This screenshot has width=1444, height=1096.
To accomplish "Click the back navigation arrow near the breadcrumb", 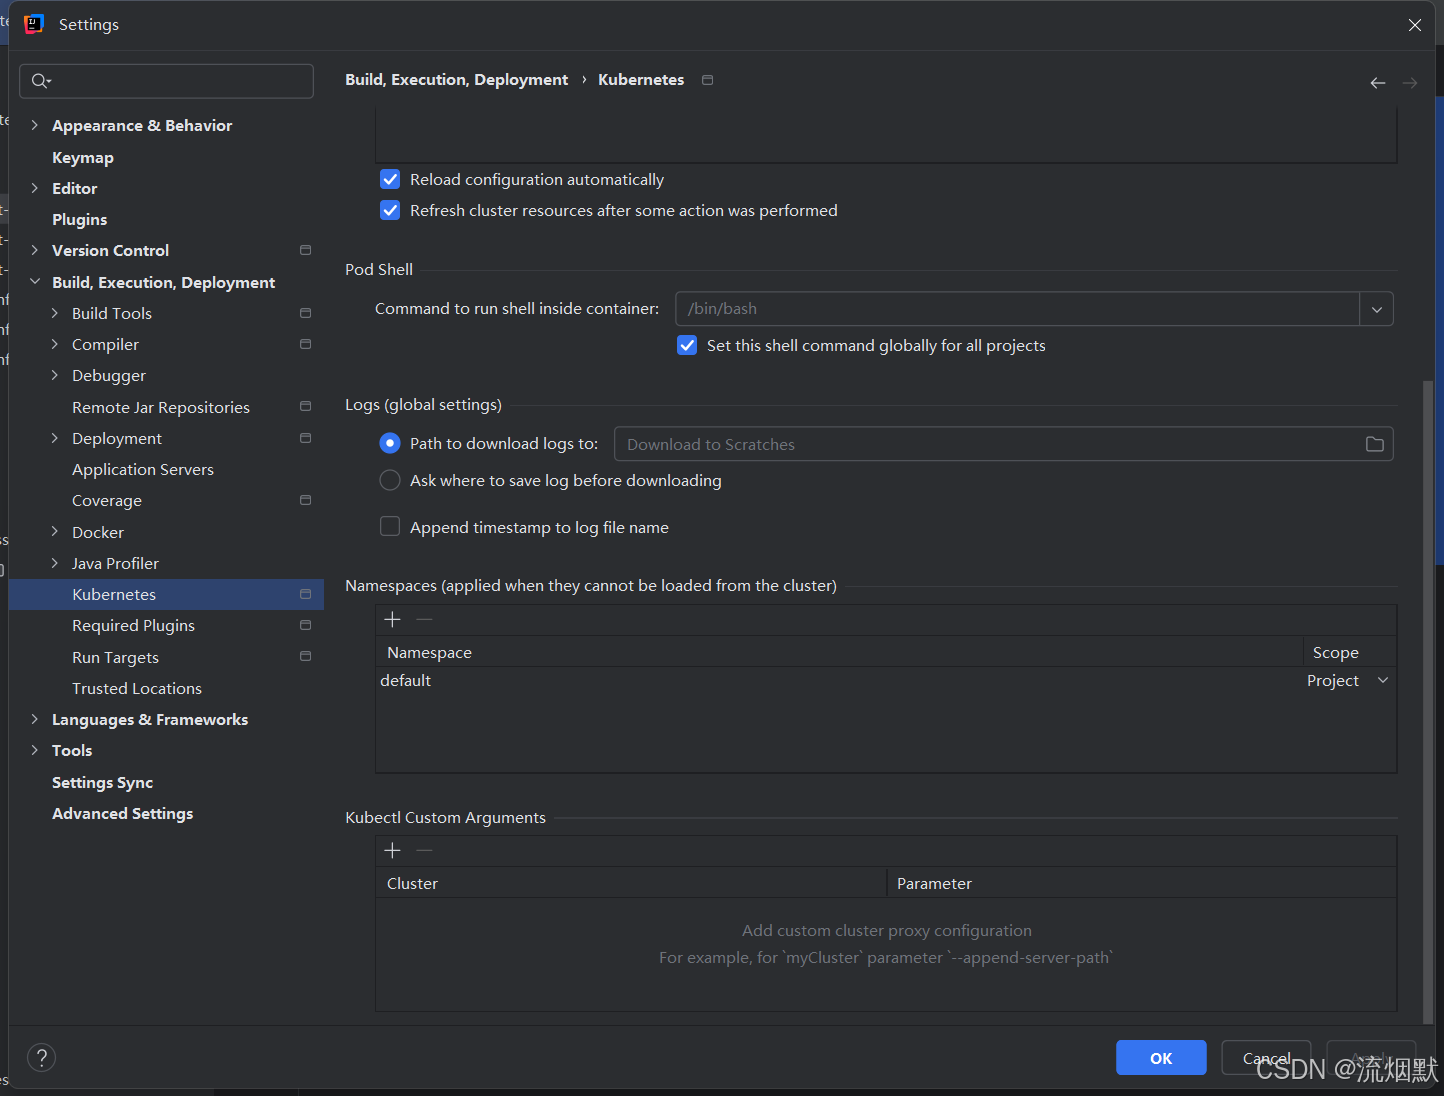I will 1377,83.
